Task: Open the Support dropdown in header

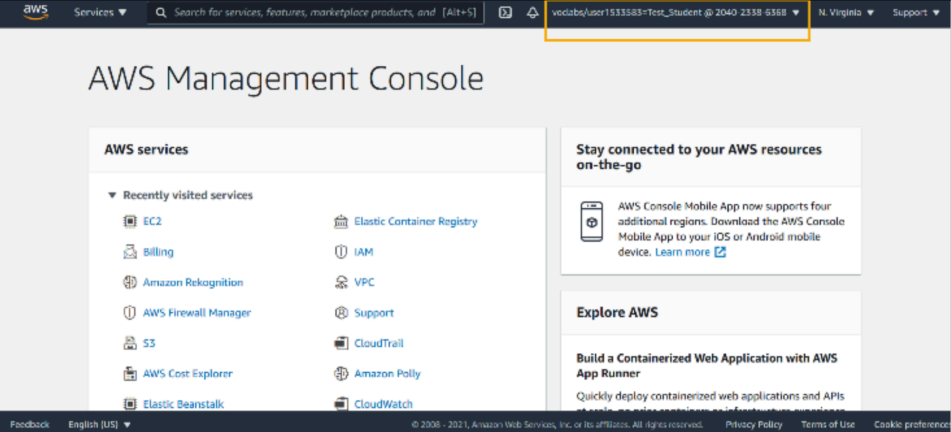Action: coord(916,13)
